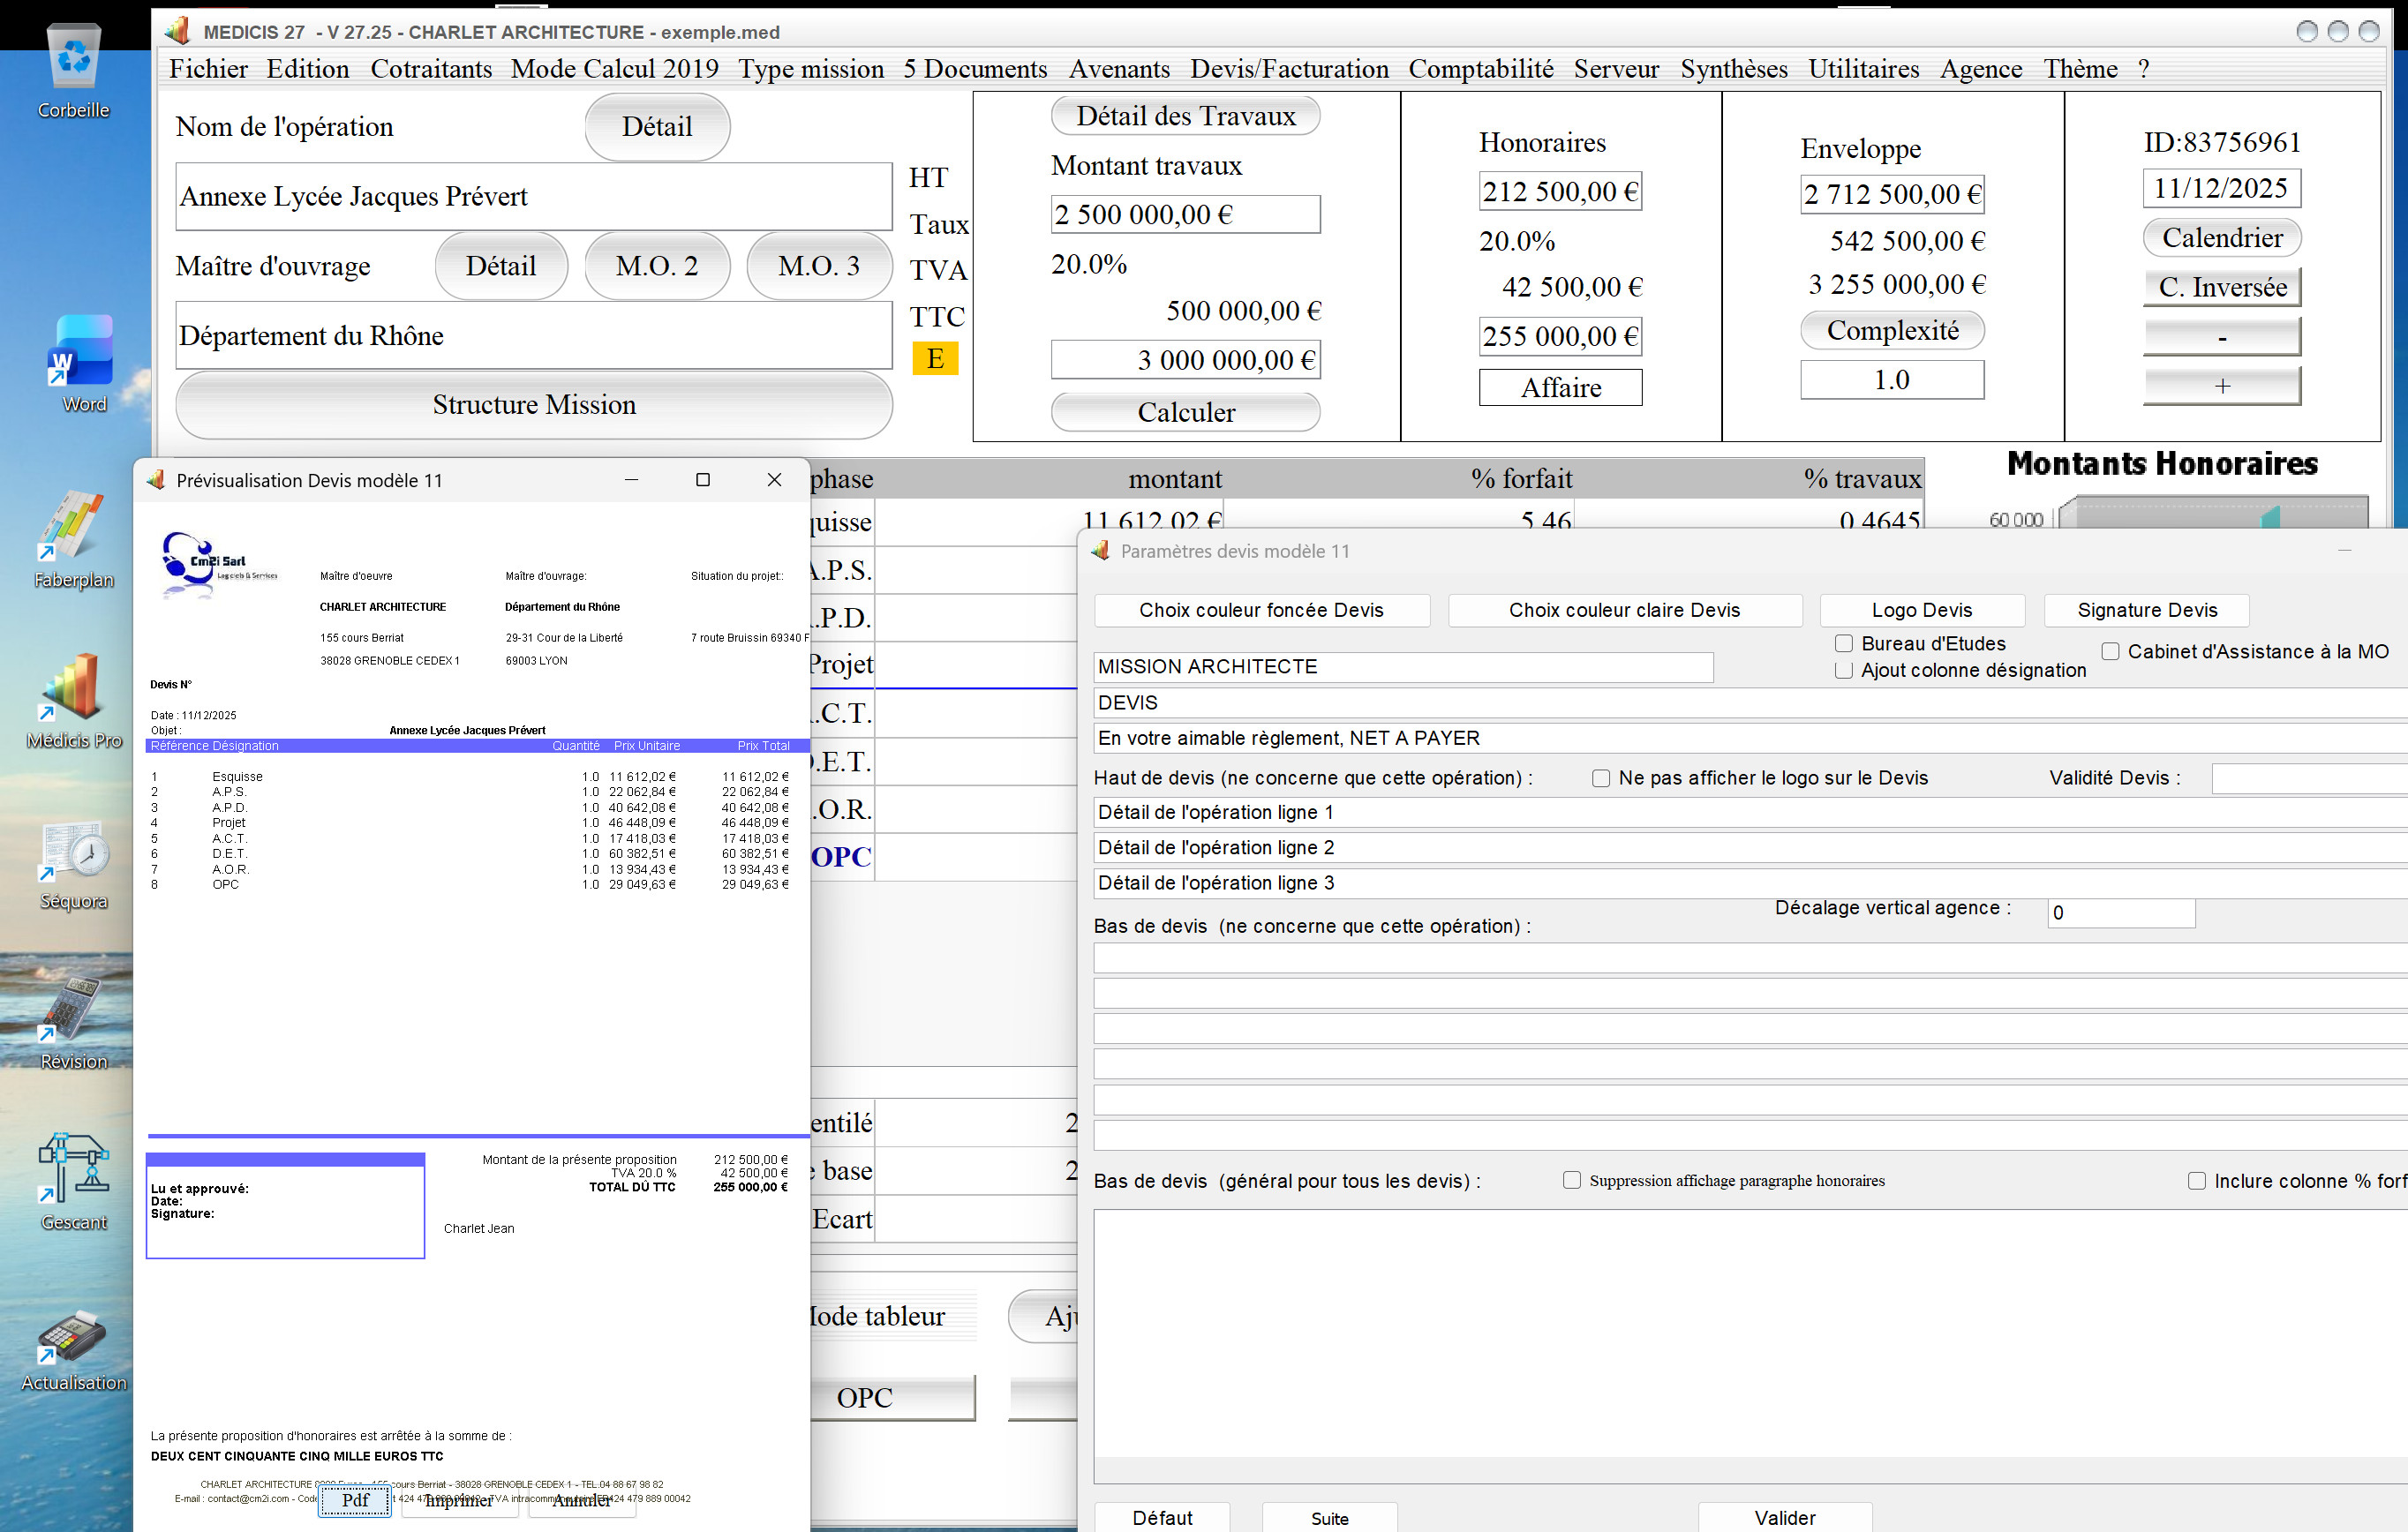Click the Structure Mission button
The width and height of the screenshot is (2408, 1532).
pyautogui.click(x=534, y=405)
